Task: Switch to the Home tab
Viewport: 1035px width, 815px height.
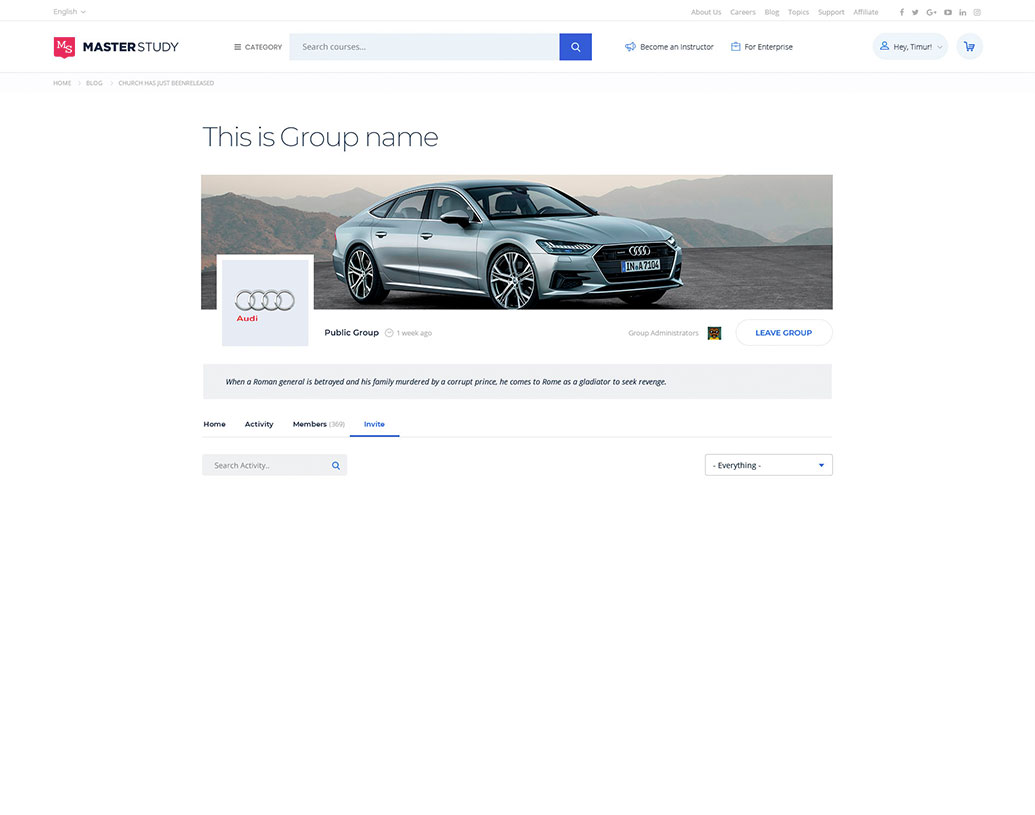Action: pyautogui.click(x=215, y=424)
